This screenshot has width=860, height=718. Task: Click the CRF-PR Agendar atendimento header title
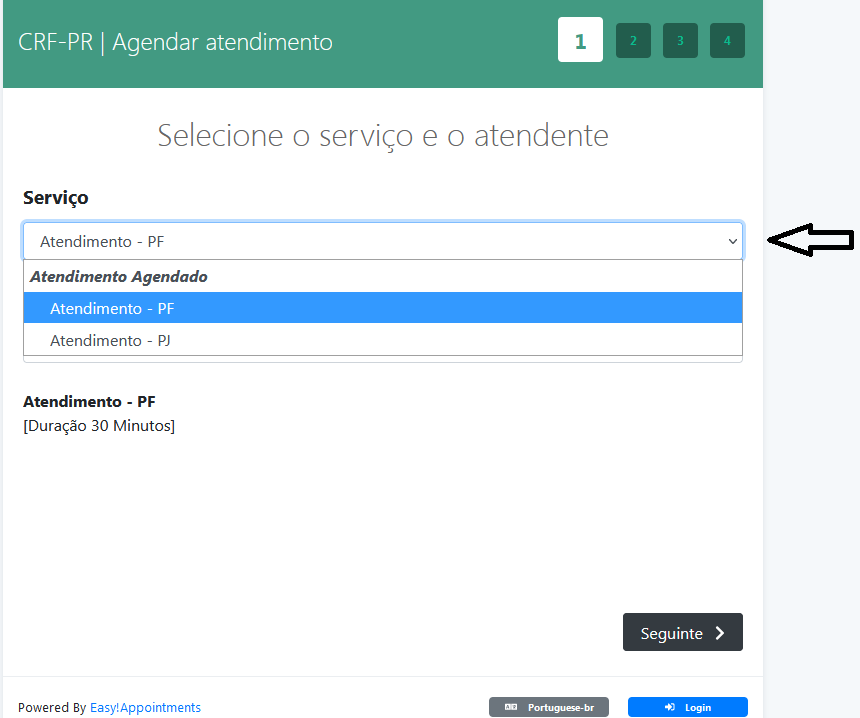click(175, 42)
